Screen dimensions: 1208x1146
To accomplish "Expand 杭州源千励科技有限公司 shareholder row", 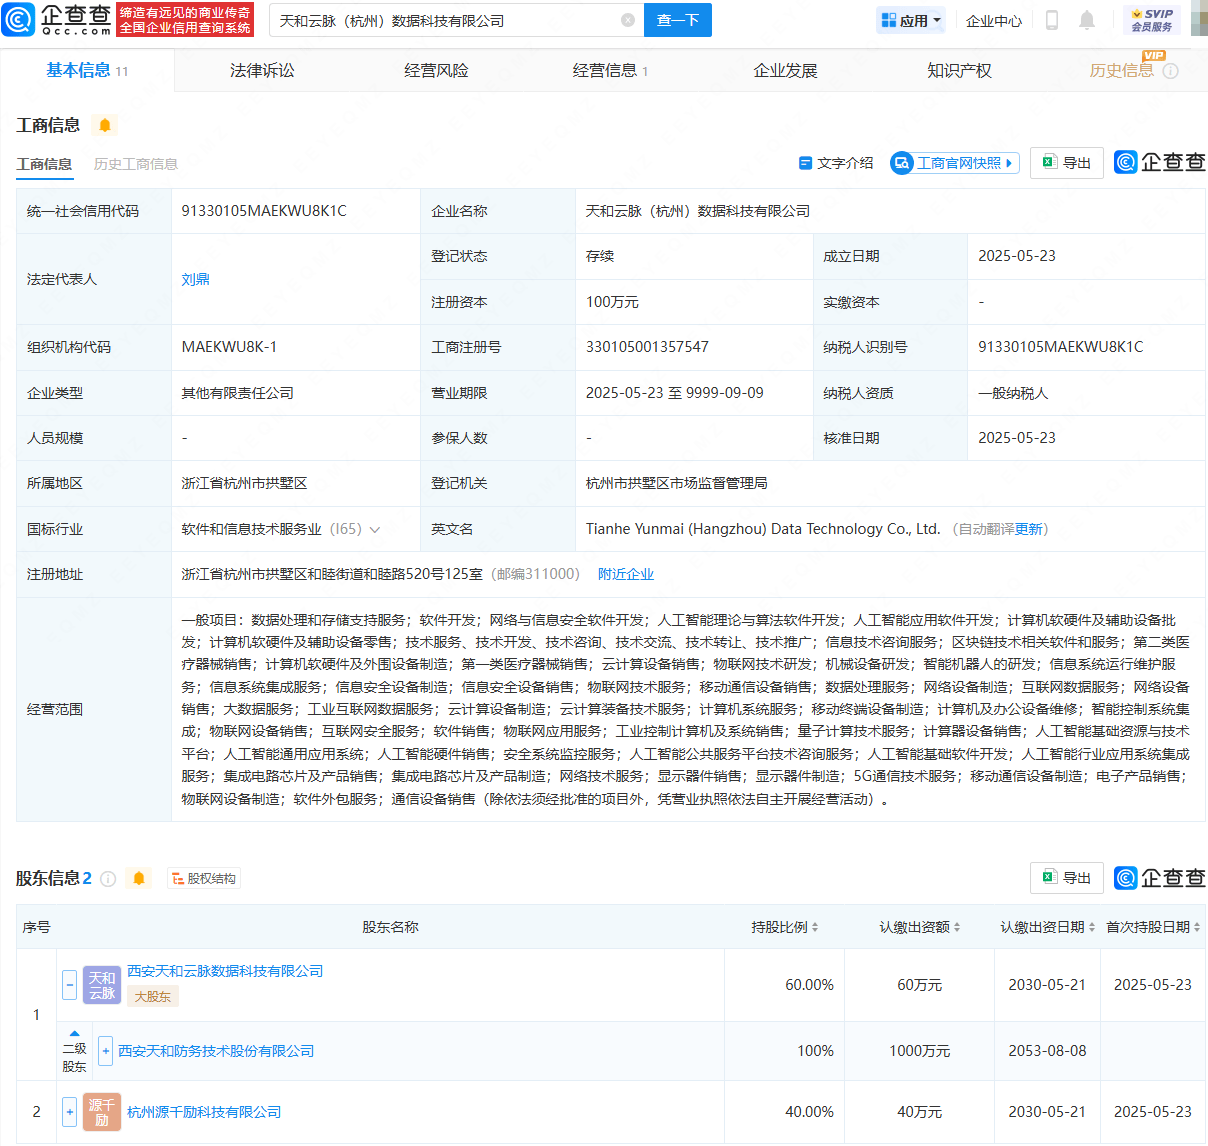I will (69, 1112).
